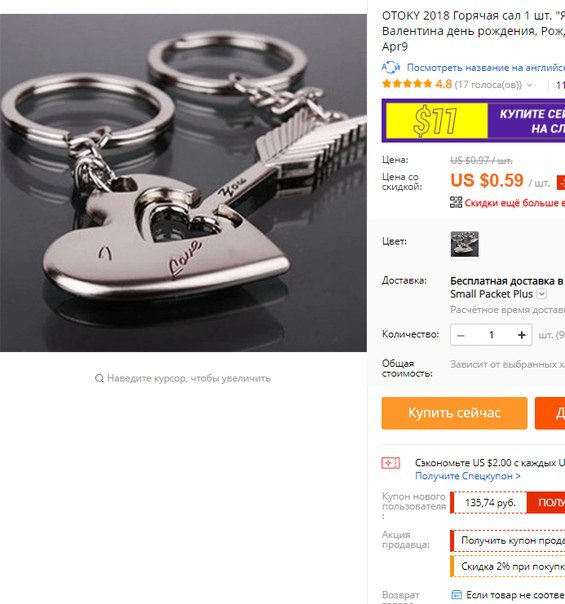The height and width of the screenshot is (604, 565).
Task: Click the main keychain product image
Action: coord(183,183)
